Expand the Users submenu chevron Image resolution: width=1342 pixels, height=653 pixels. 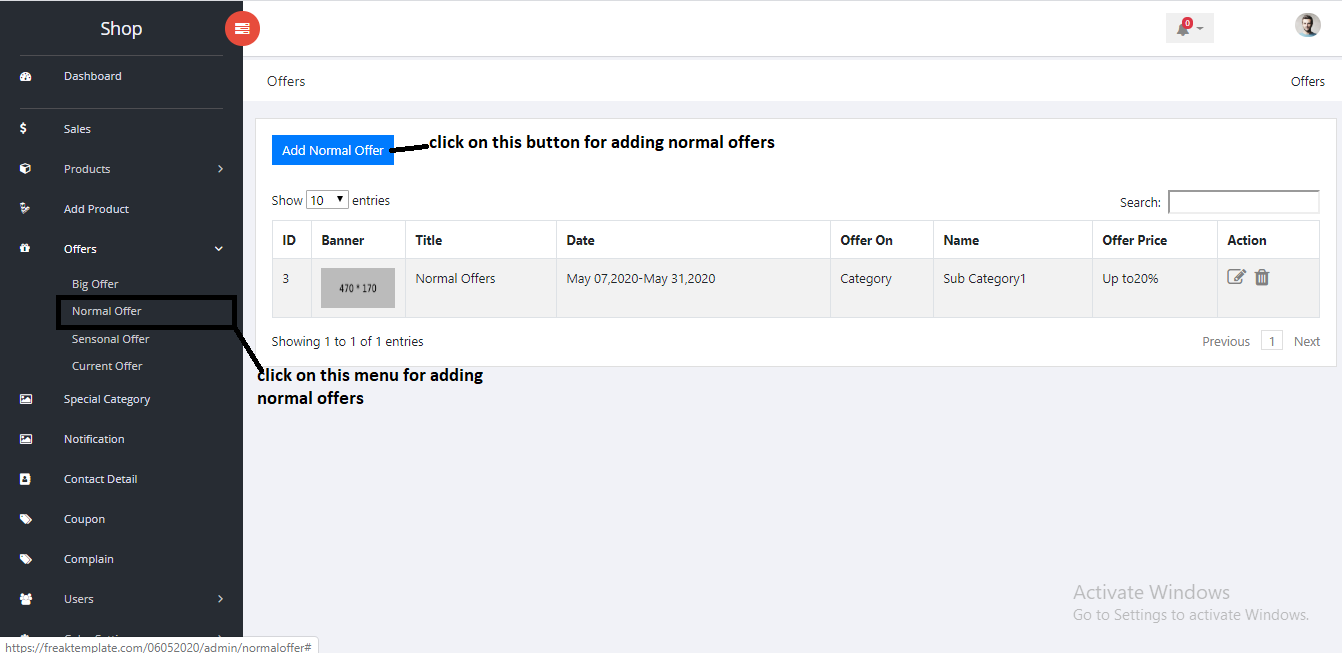coord(220,599)
